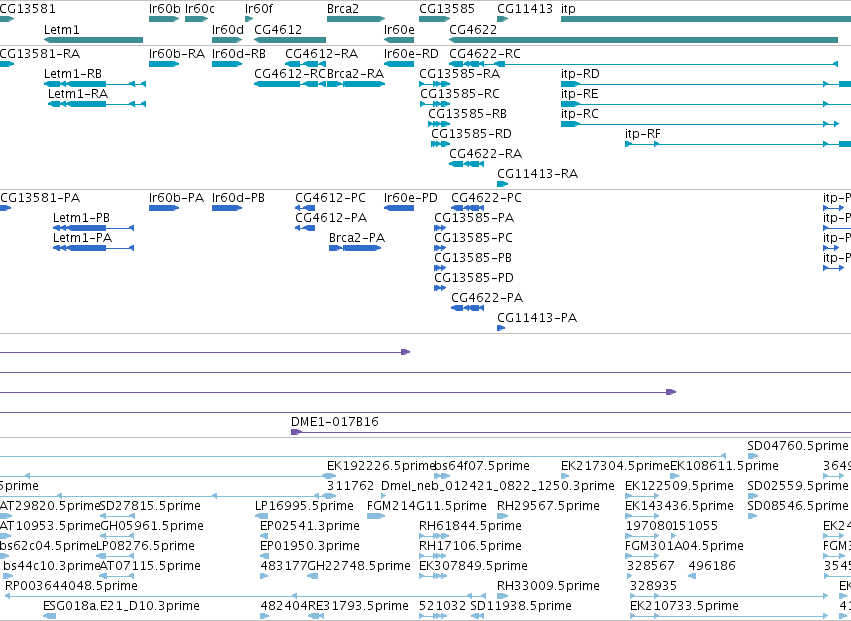
Task: Click transcript CG4622-RC label
Action: coord(485,53)
